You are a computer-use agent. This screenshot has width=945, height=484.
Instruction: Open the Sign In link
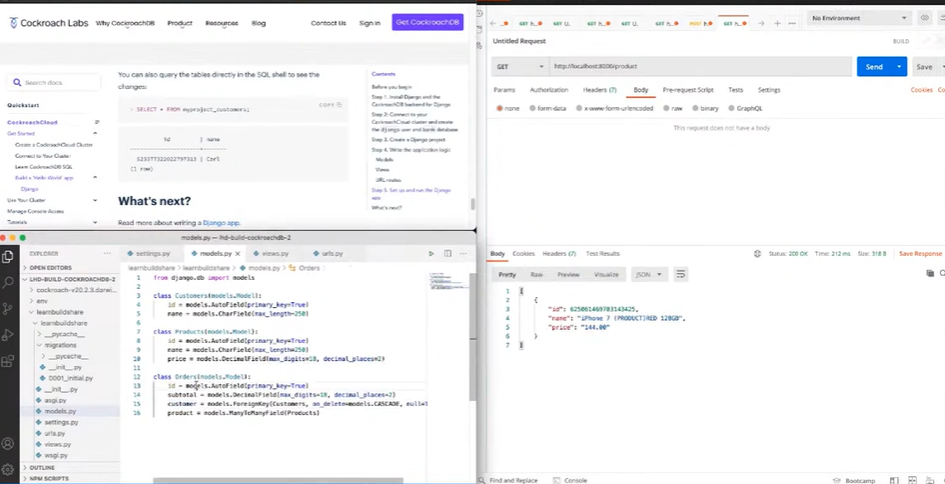click(x=369, y=23)
